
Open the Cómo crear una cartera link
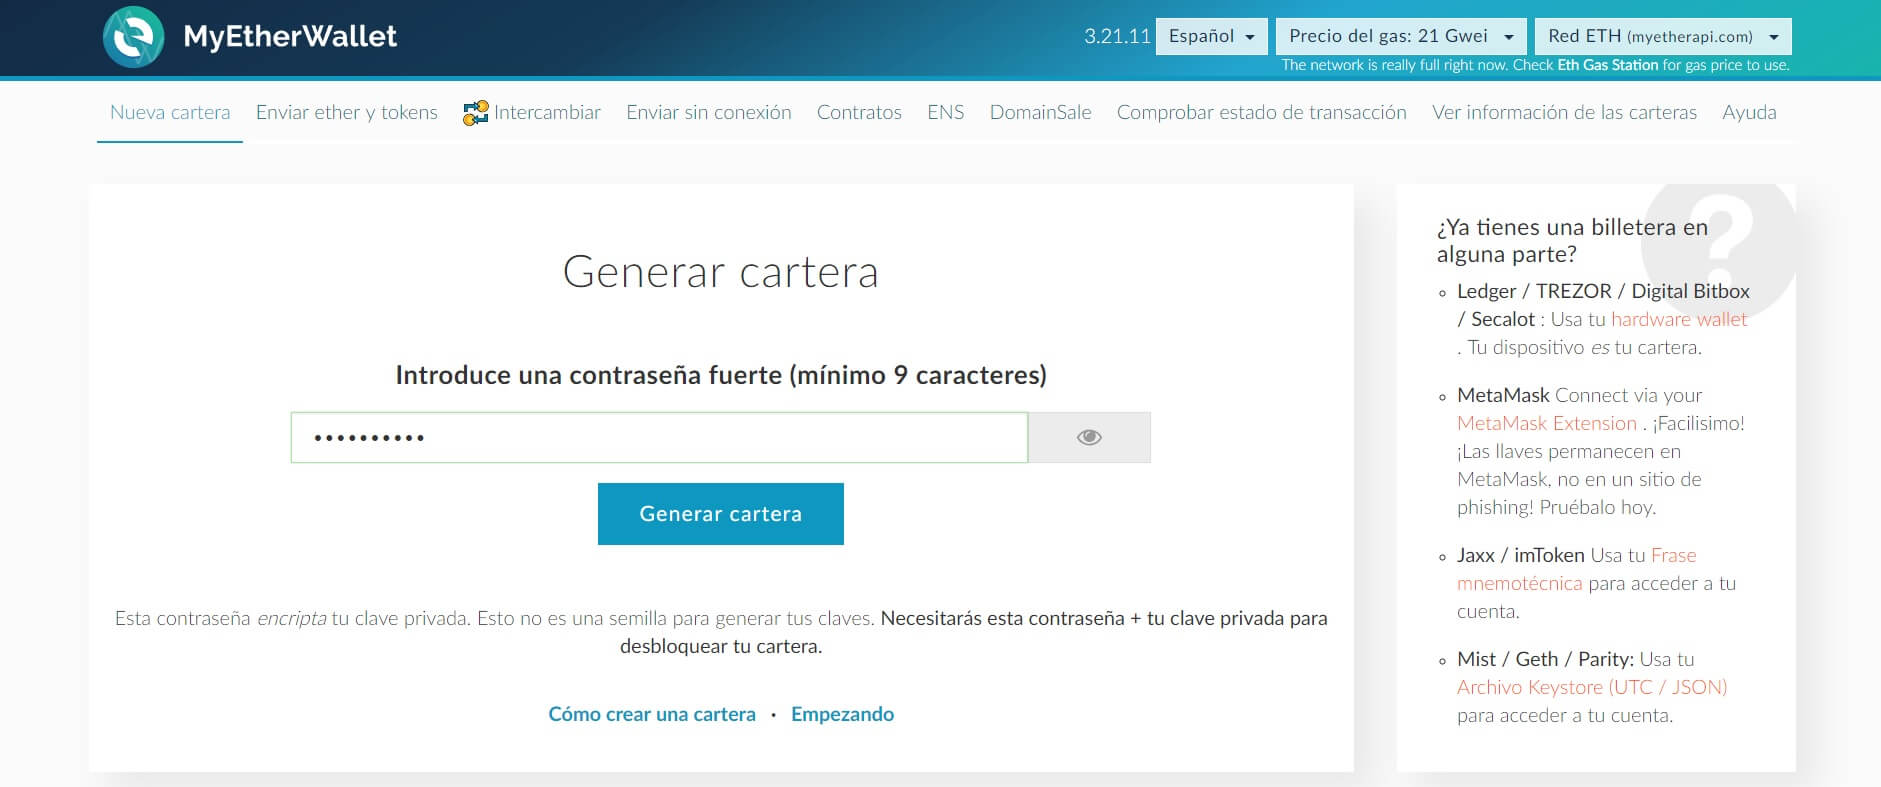652,714
